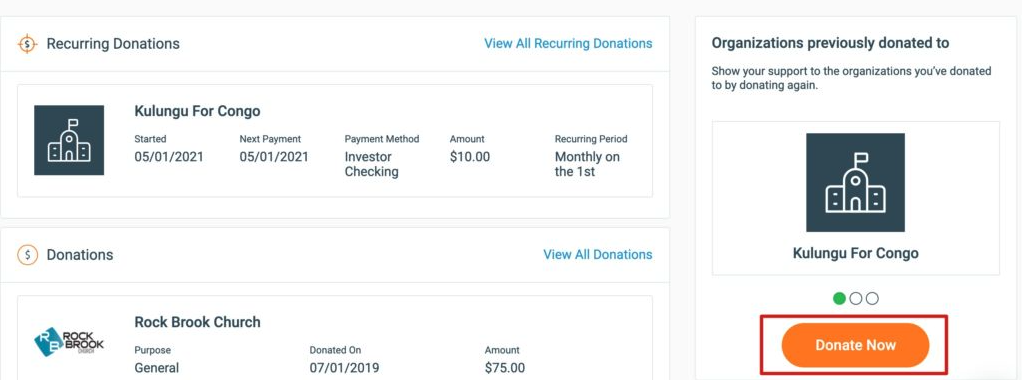The image size is (1022, 380).
Task: Click Kulungu For Congo name under organization image
Action: tap(855, 254)
